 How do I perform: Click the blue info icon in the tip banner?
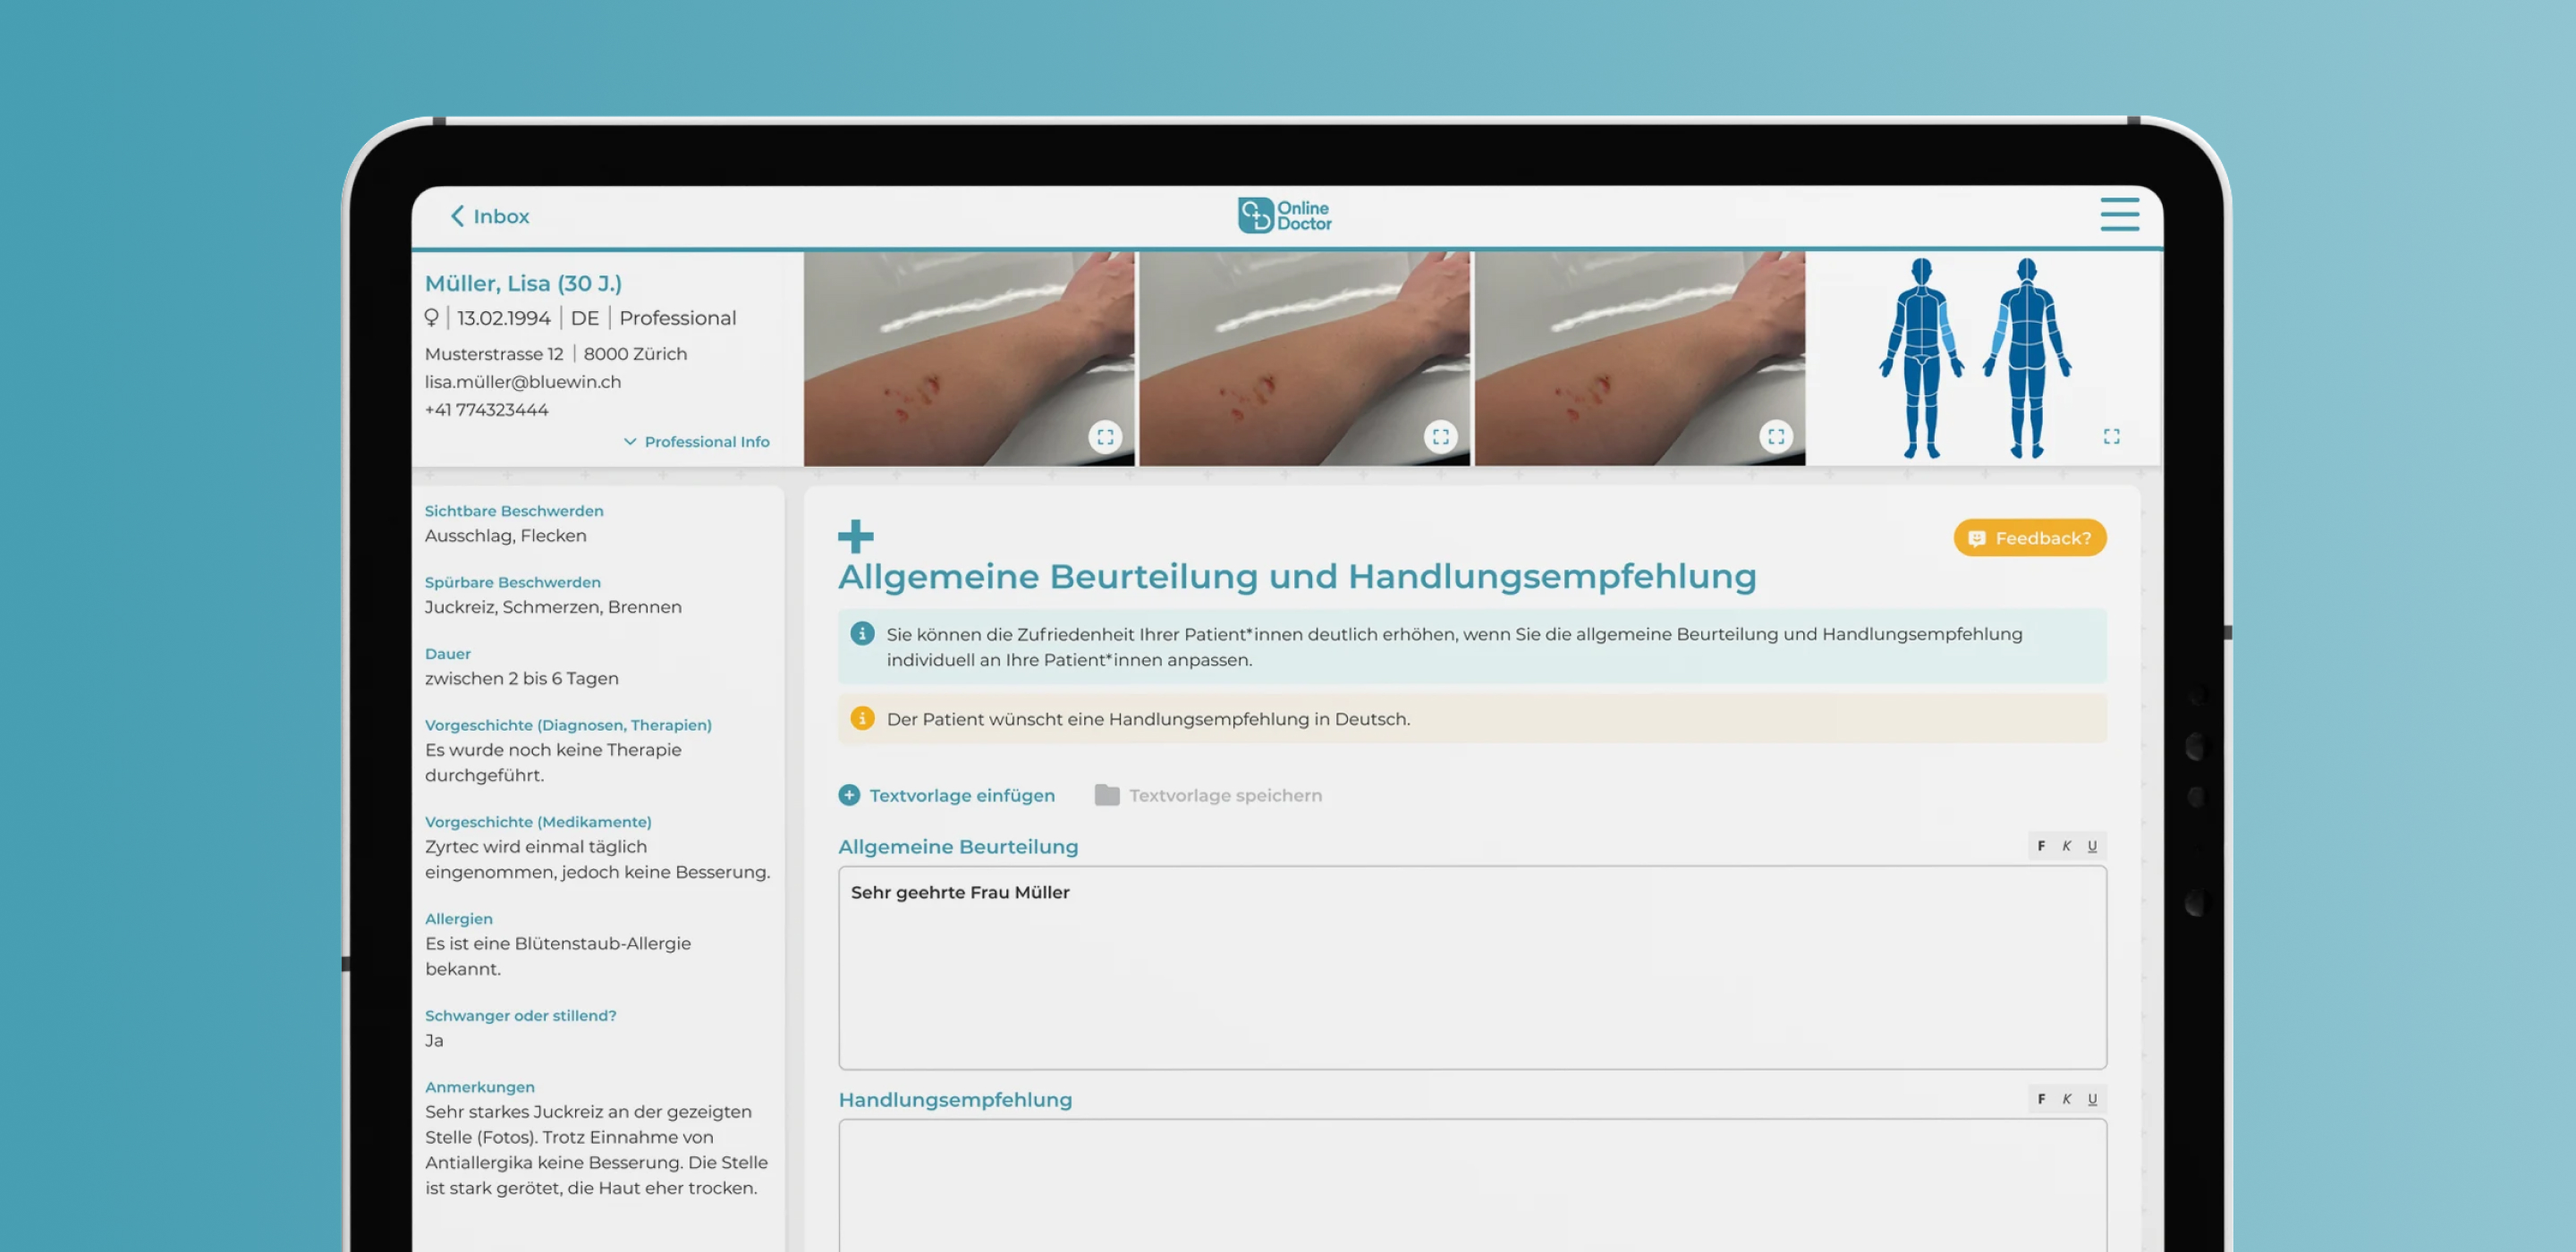862,634
